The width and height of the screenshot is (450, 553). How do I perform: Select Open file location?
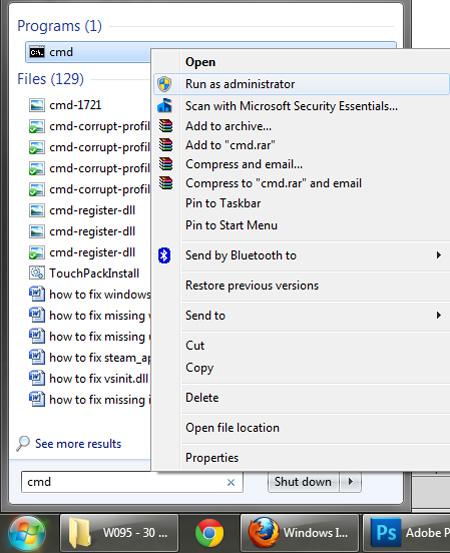(232, 428)
